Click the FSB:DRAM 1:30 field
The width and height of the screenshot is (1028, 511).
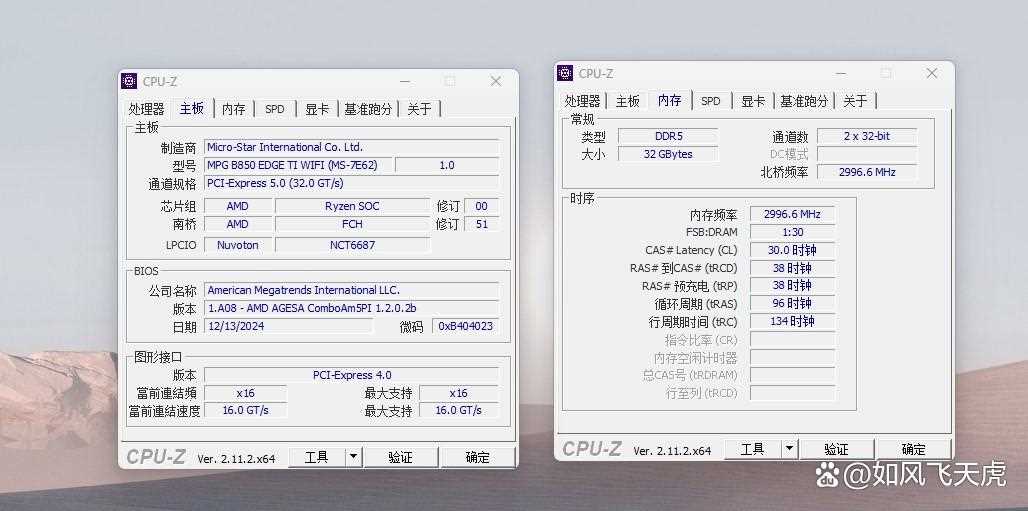point(793,232)
